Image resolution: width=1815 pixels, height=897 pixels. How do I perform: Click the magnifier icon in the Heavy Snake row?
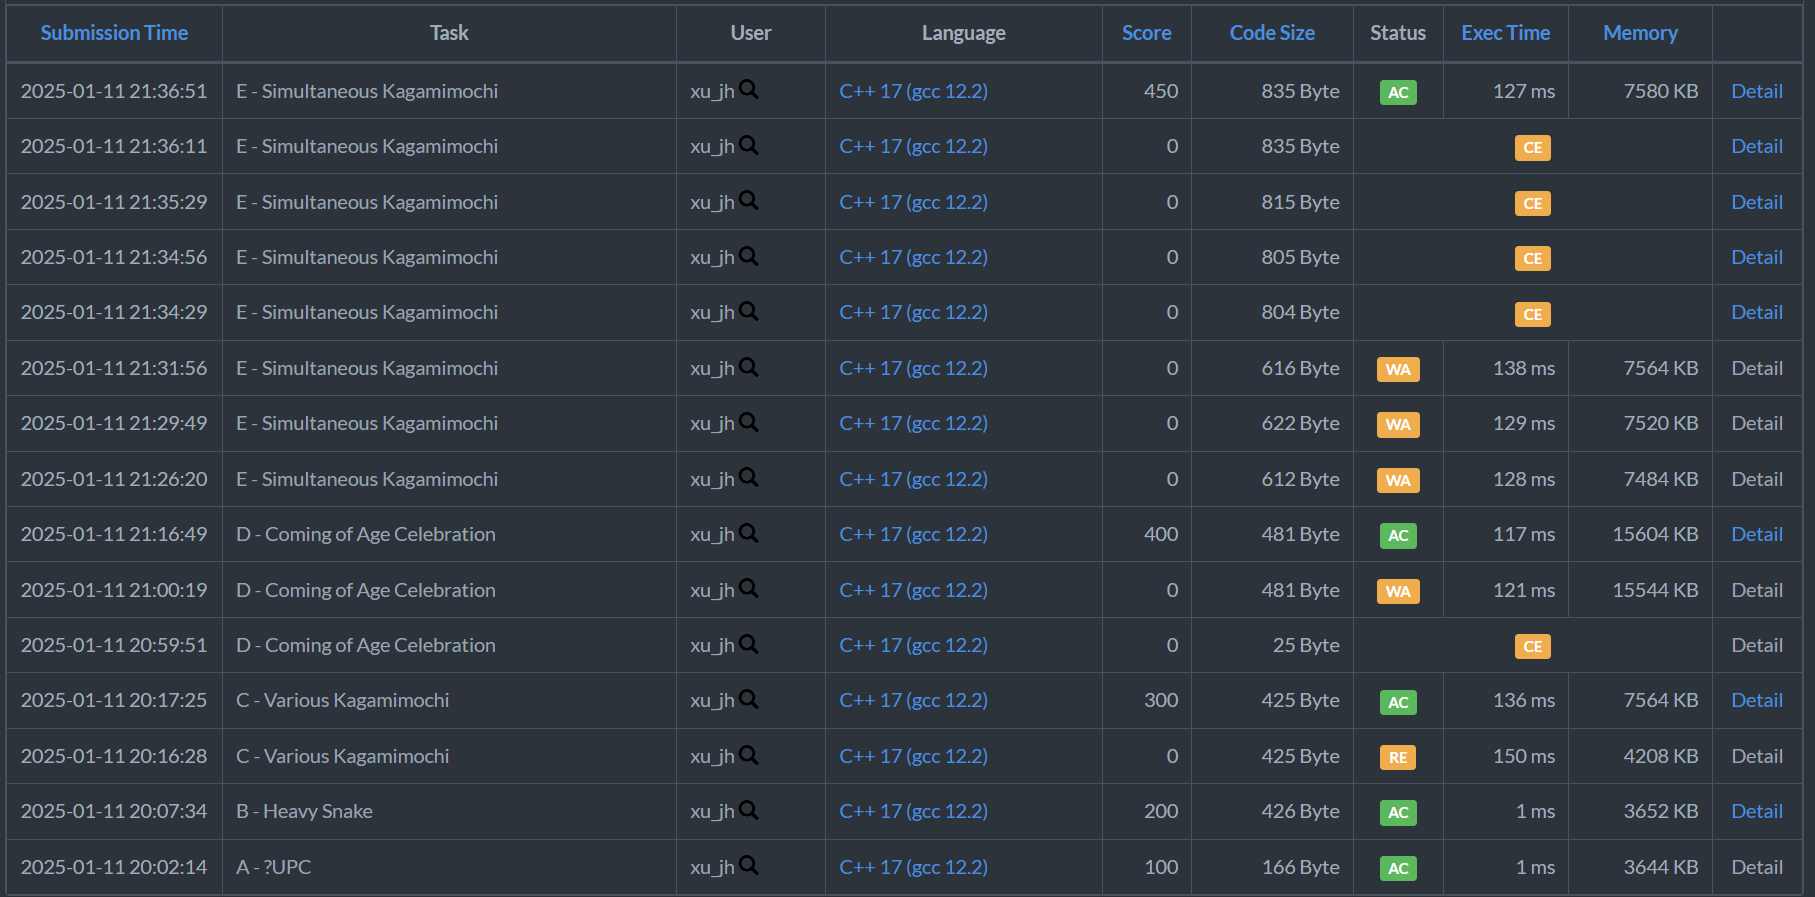(x=749, y=810)
